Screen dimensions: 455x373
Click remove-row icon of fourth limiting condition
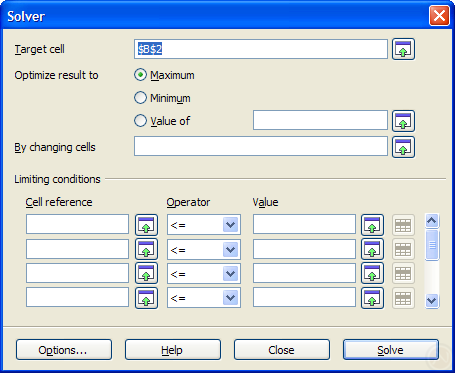coord(403,298)
